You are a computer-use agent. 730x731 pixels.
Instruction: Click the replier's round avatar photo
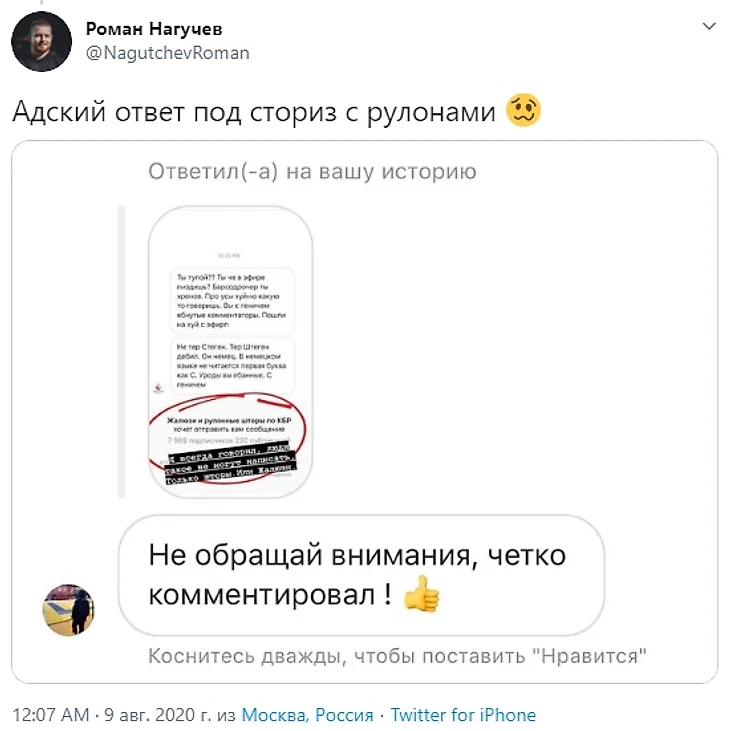[69, 610]
